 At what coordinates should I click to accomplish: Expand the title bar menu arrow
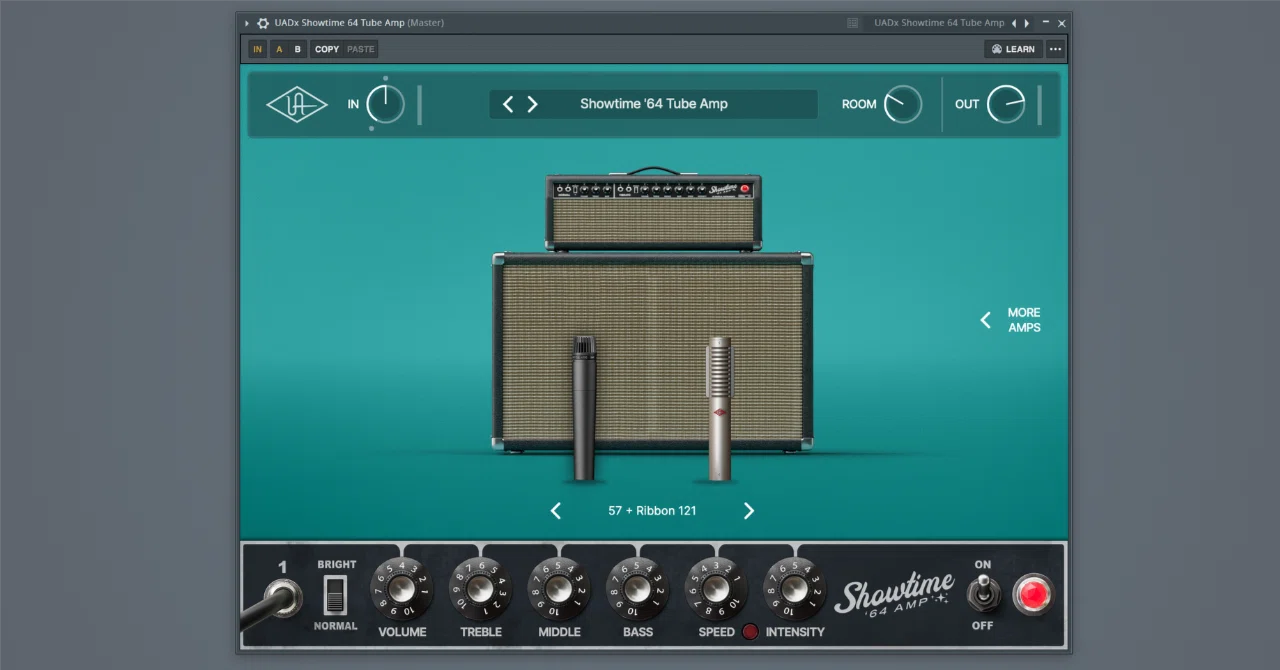[x=247, y=23]
